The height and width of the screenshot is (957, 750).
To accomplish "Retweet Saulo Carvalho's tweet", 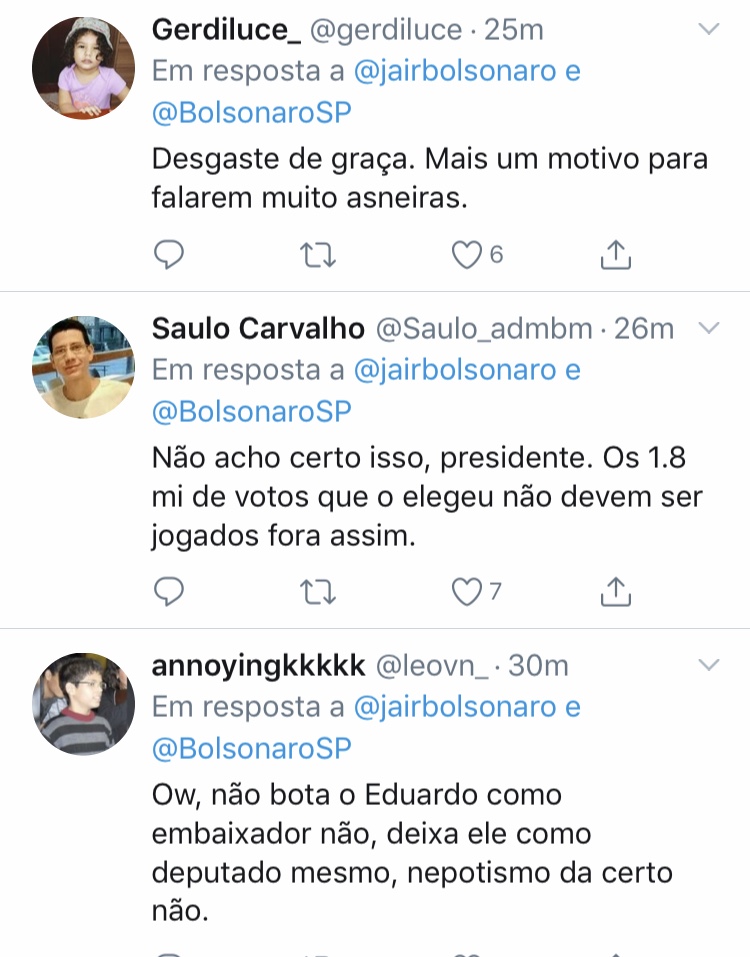I will 318,593.
